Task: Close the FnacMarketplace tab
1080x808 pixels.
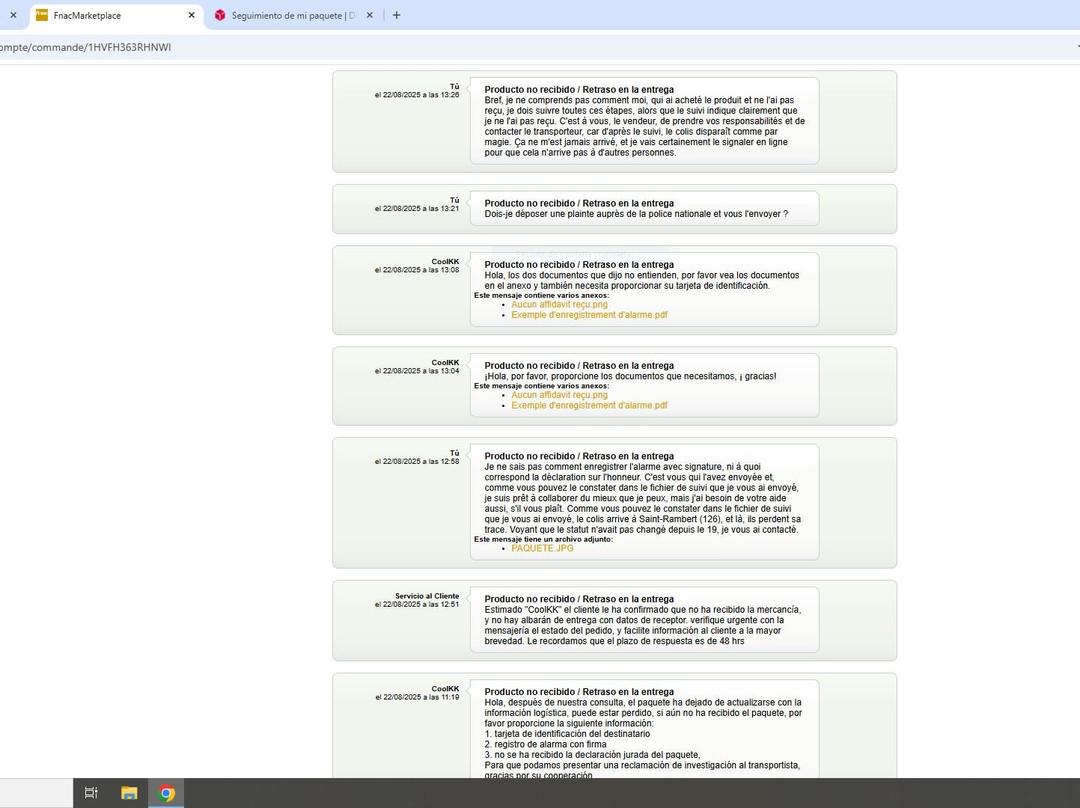Action: [191, 15]
